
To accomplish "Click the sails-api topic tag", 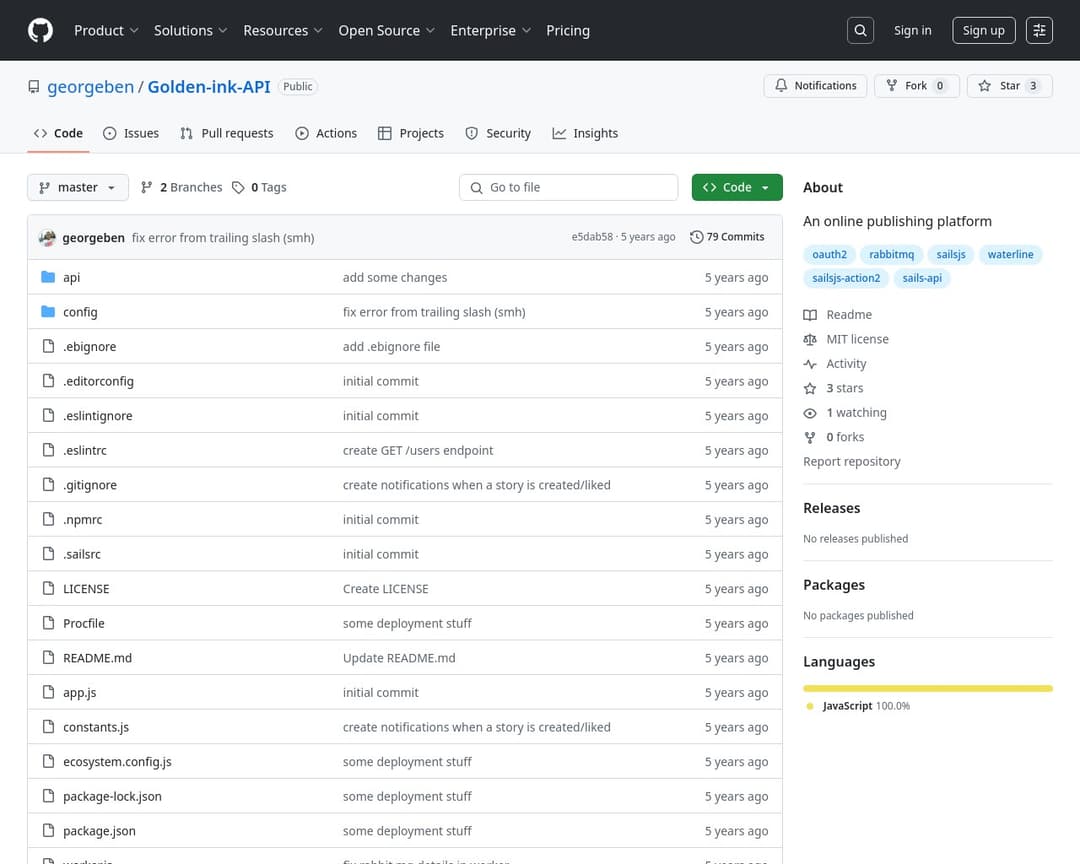I will coord(922,278).
